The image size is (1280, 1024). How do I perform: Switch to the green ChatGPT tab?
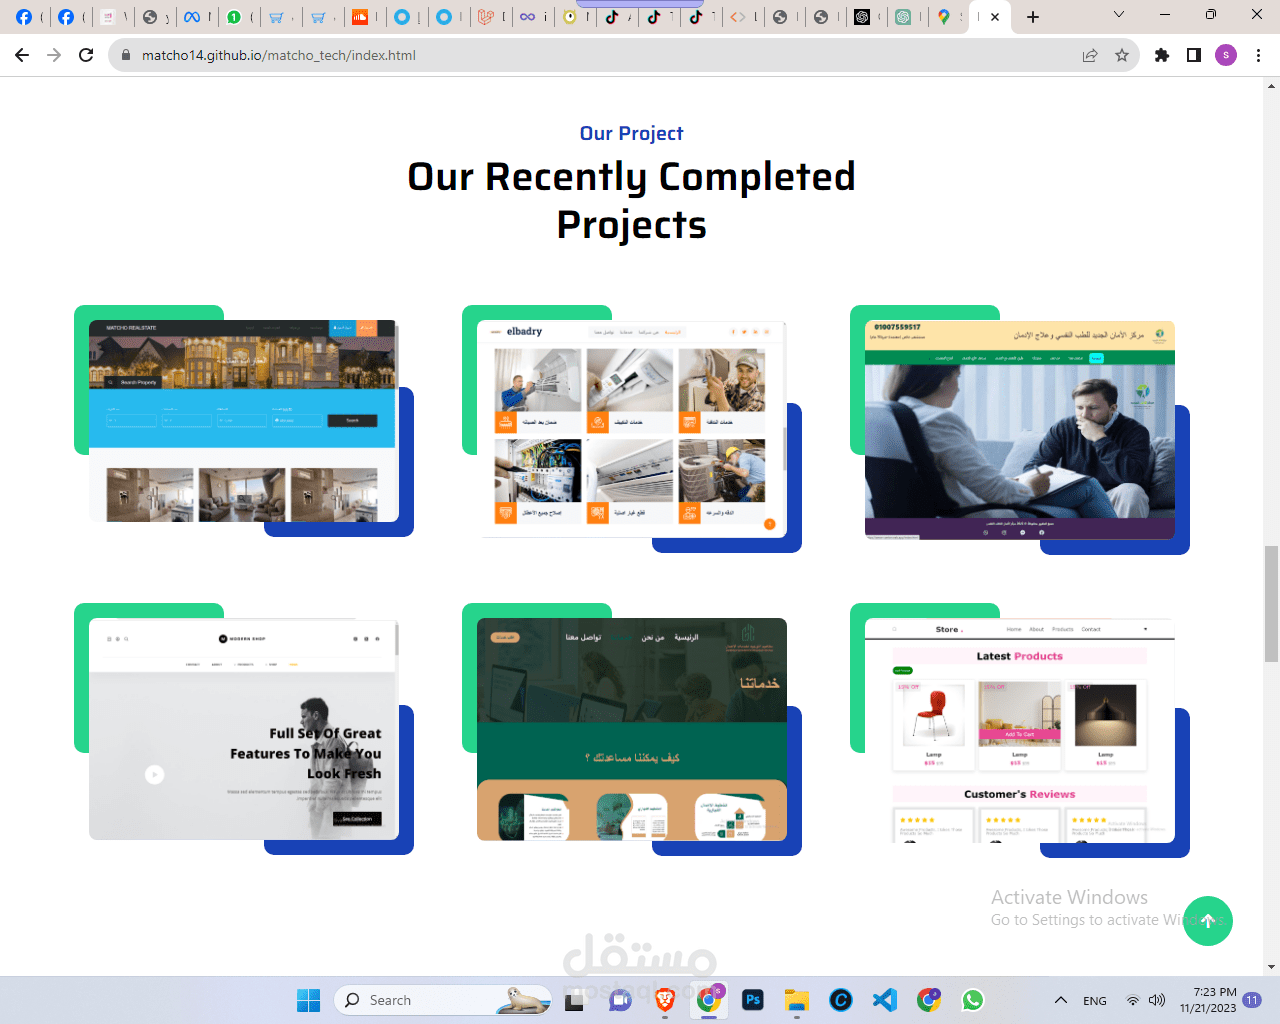pos(903,16)
